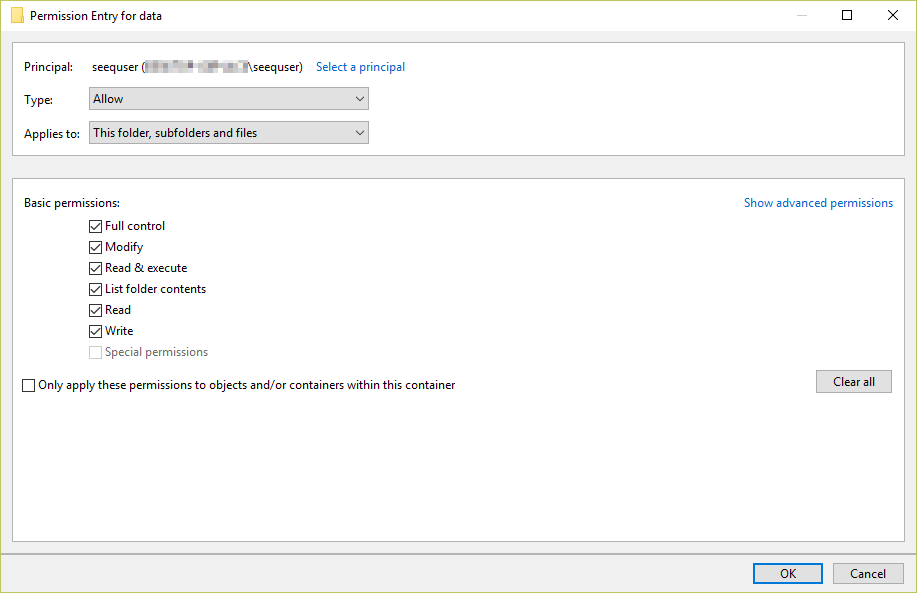Uncheck the Modify permission

95,247
